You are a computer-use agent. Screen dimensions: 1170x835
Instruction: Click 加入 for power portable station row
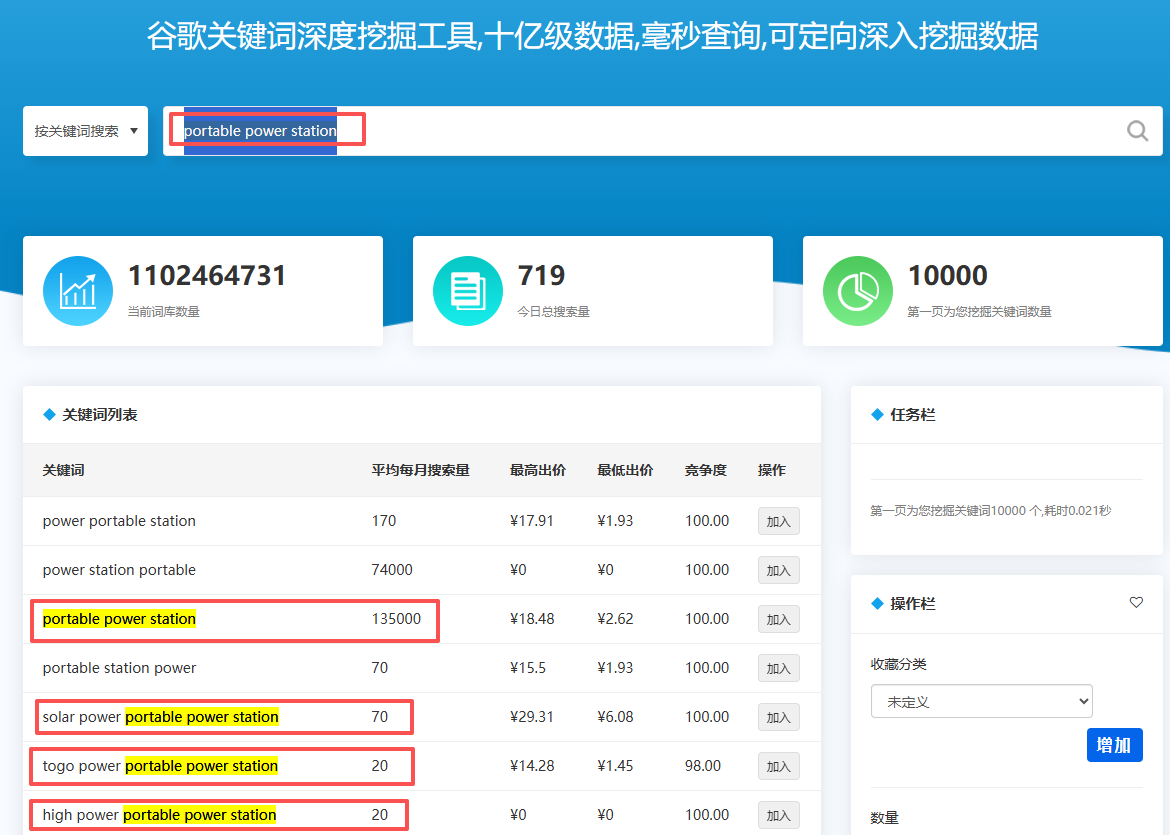point(778,521)
